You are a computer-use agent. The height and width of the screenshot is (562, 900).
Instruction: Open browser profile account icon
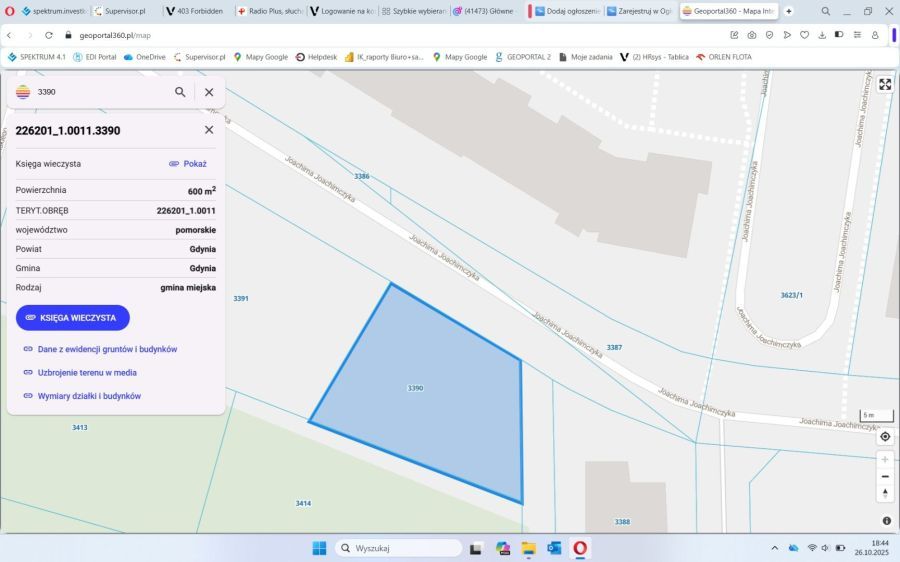pos(875,35)
